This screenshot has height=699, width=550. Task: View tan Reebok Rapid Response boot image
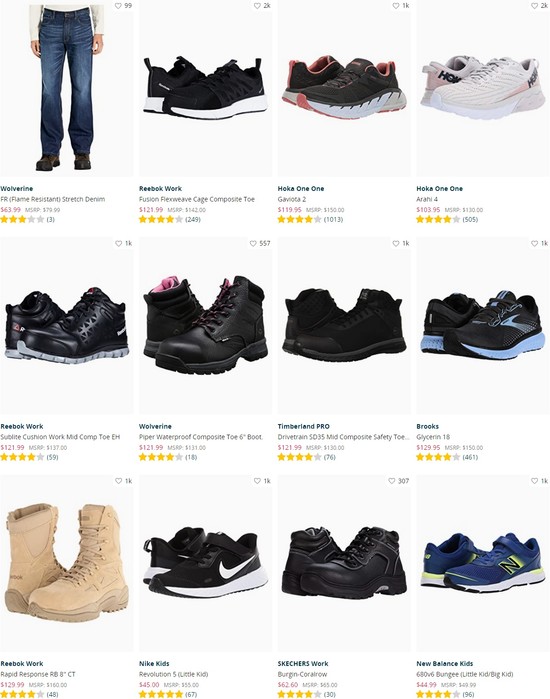(67, 563)
